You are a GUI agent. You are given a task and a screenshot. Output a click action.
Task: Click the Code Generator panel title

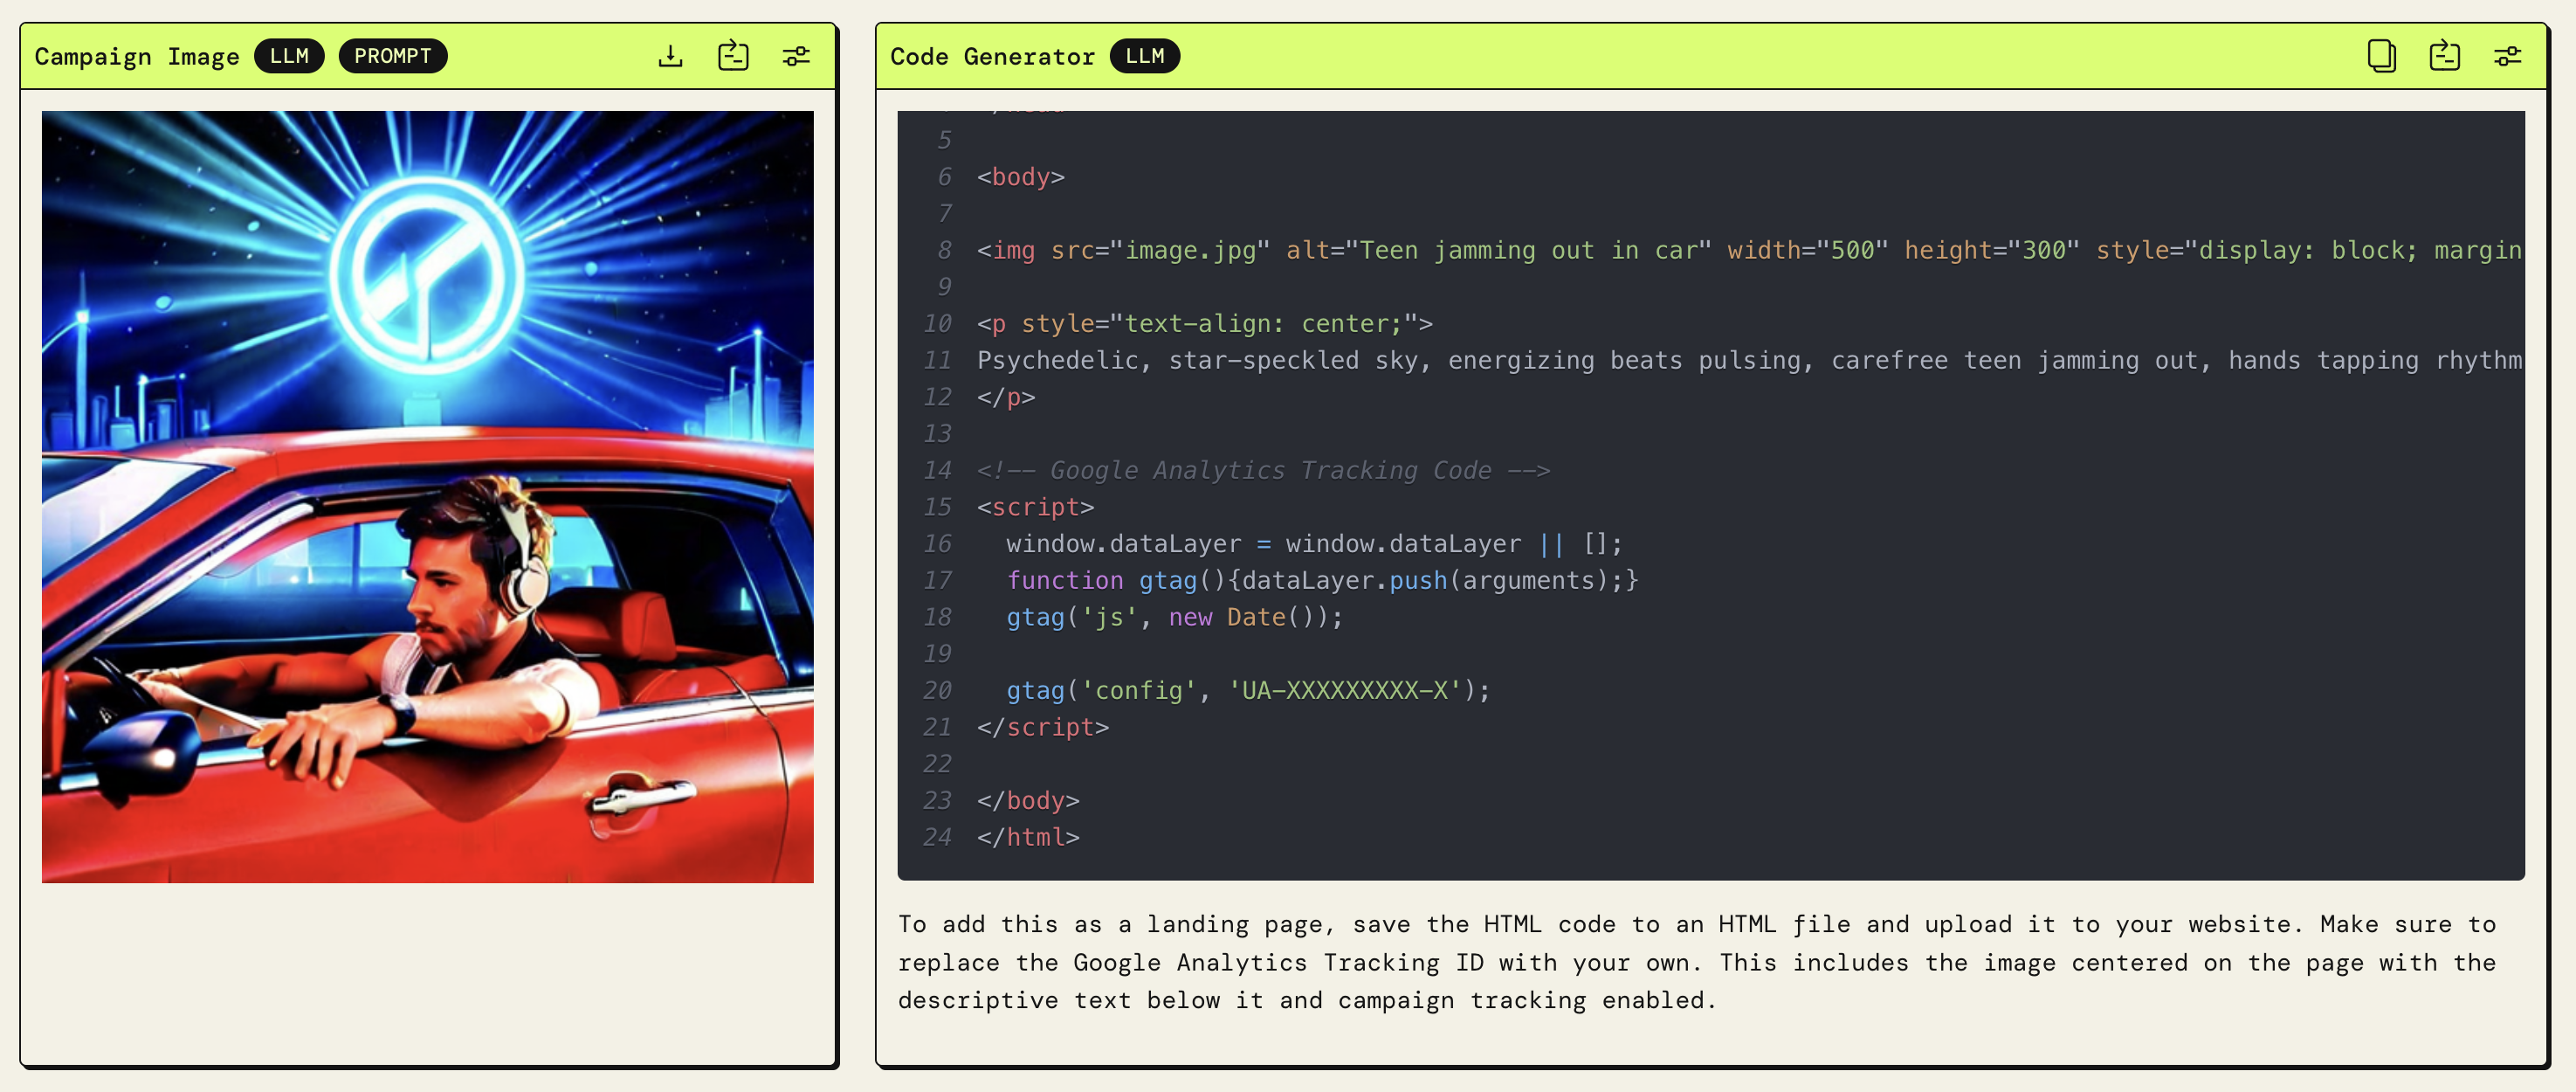tap(992, 57)
